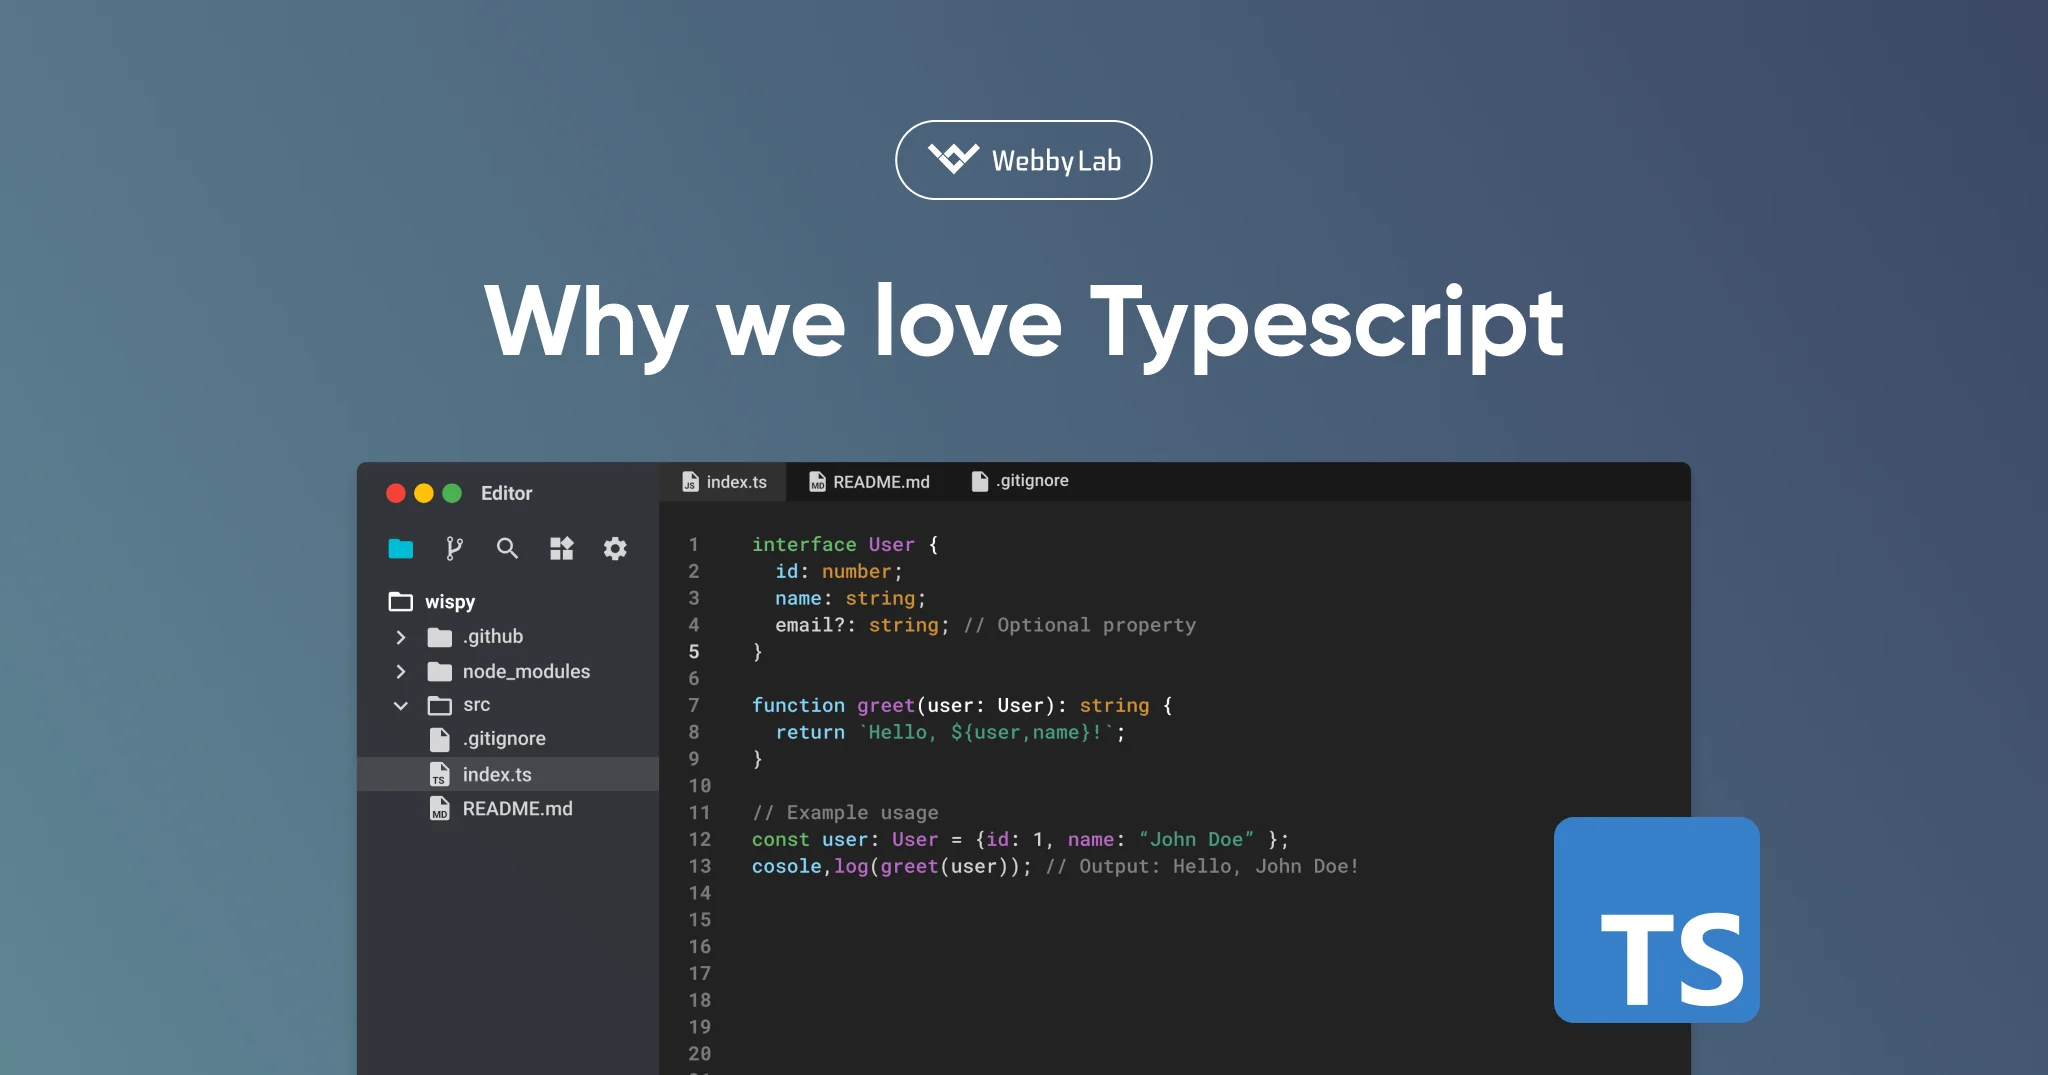Screen dimensions: 2048x1075
Task: Open the Explorer file panel icon
Action: [x=400, y=548]
